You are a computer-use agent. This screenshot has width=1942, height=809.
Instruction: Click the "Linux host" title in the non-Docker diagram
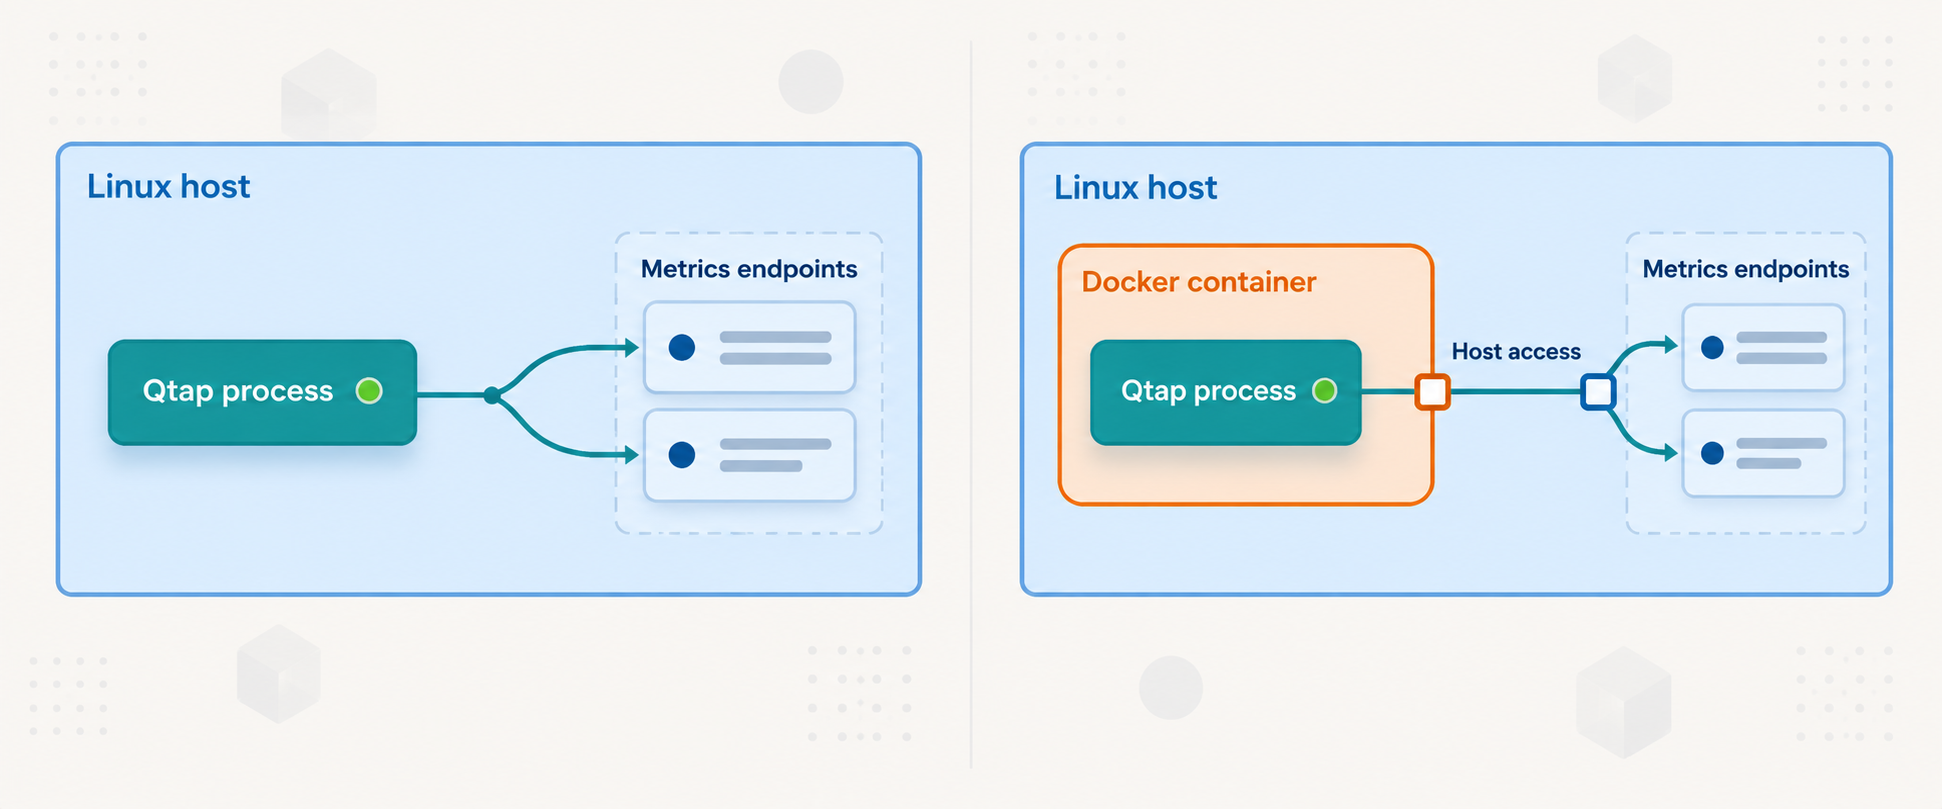pyautogui.click(x=168, y=187)
